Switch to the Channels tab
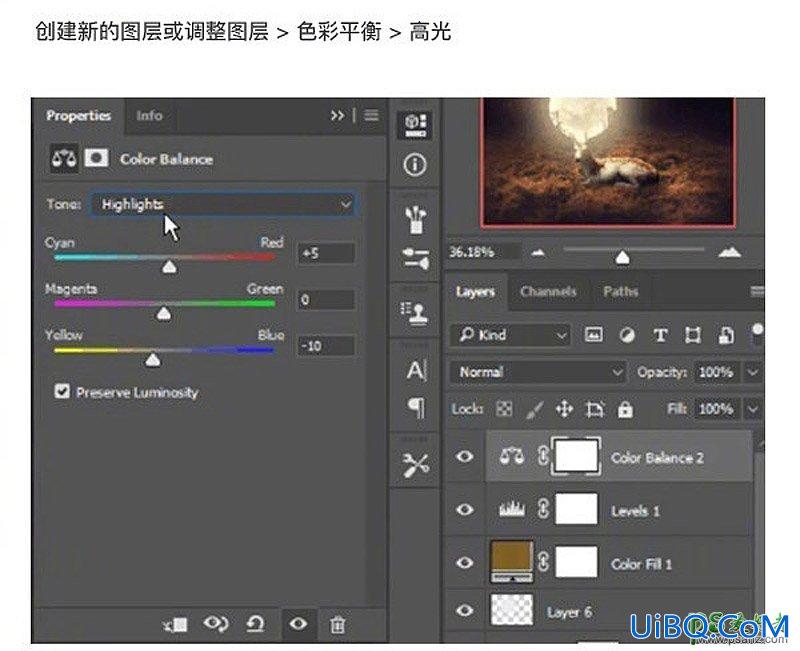800x651 pixels. point(548,291)
